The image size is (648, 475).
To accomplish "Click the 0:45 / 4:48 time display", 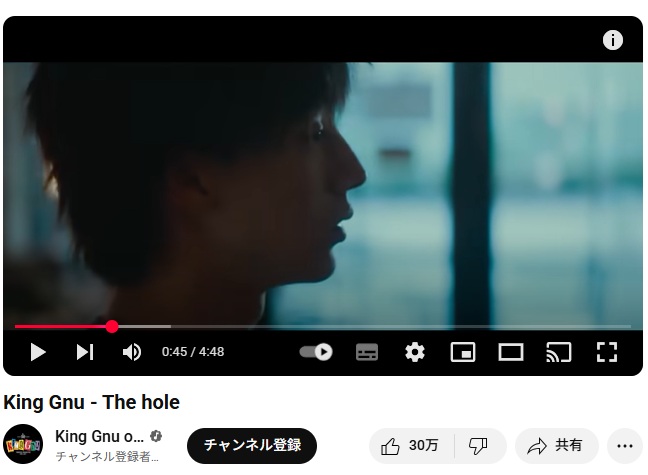I will (193, 352).
